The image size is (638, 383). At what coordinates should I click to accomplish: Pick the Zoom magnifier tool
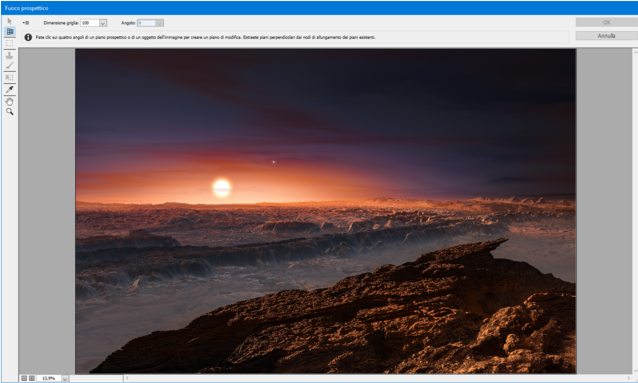[9, 112]
